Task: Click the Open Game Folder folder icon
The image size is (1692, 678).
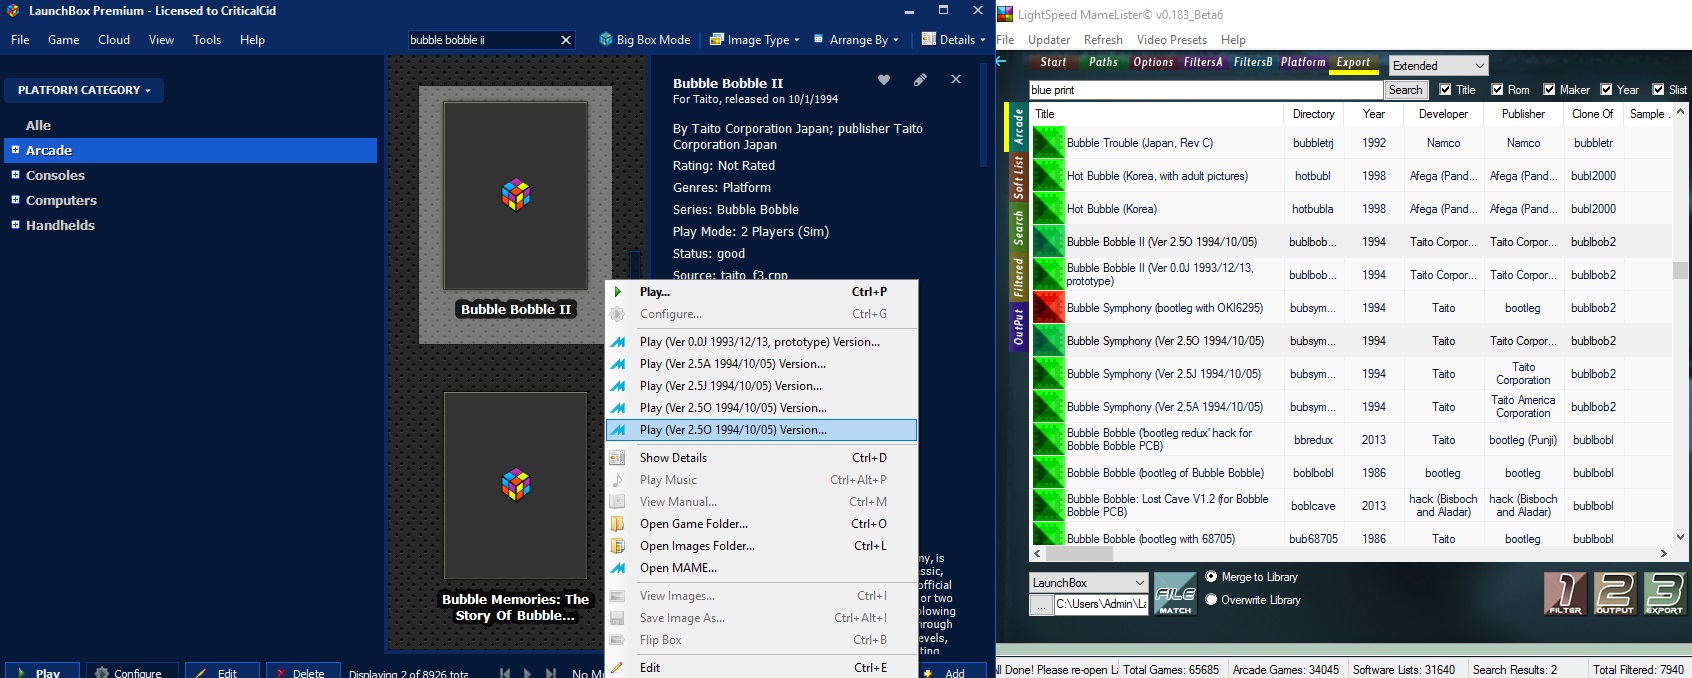Action: tap(618, 524)
